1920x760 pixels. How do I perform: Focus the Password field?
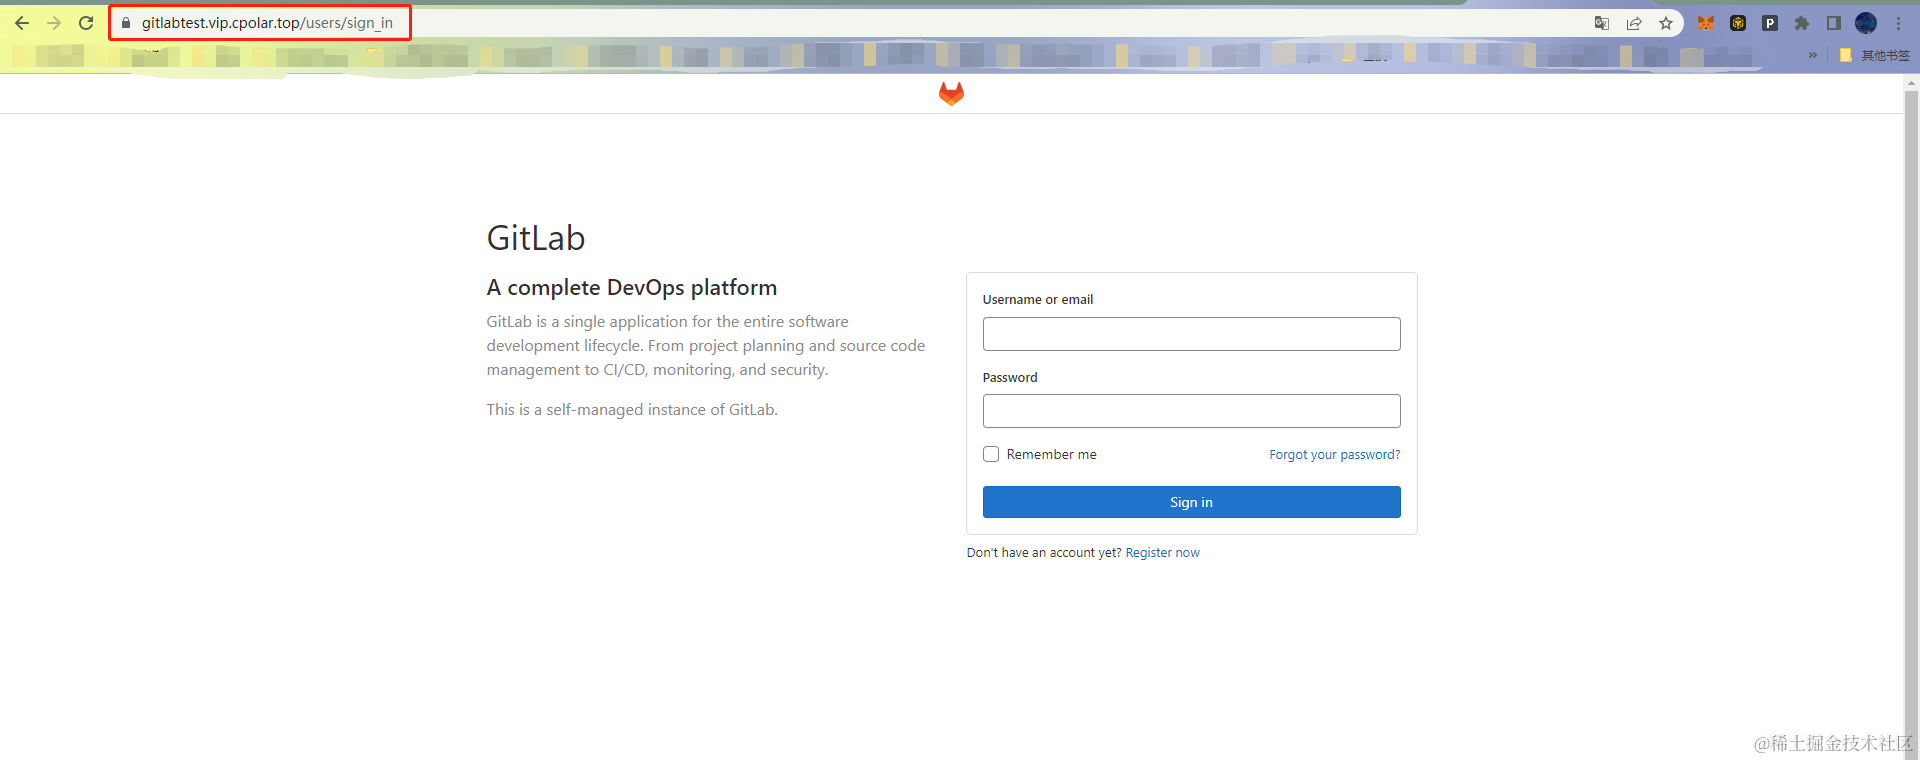[1191, 411]
